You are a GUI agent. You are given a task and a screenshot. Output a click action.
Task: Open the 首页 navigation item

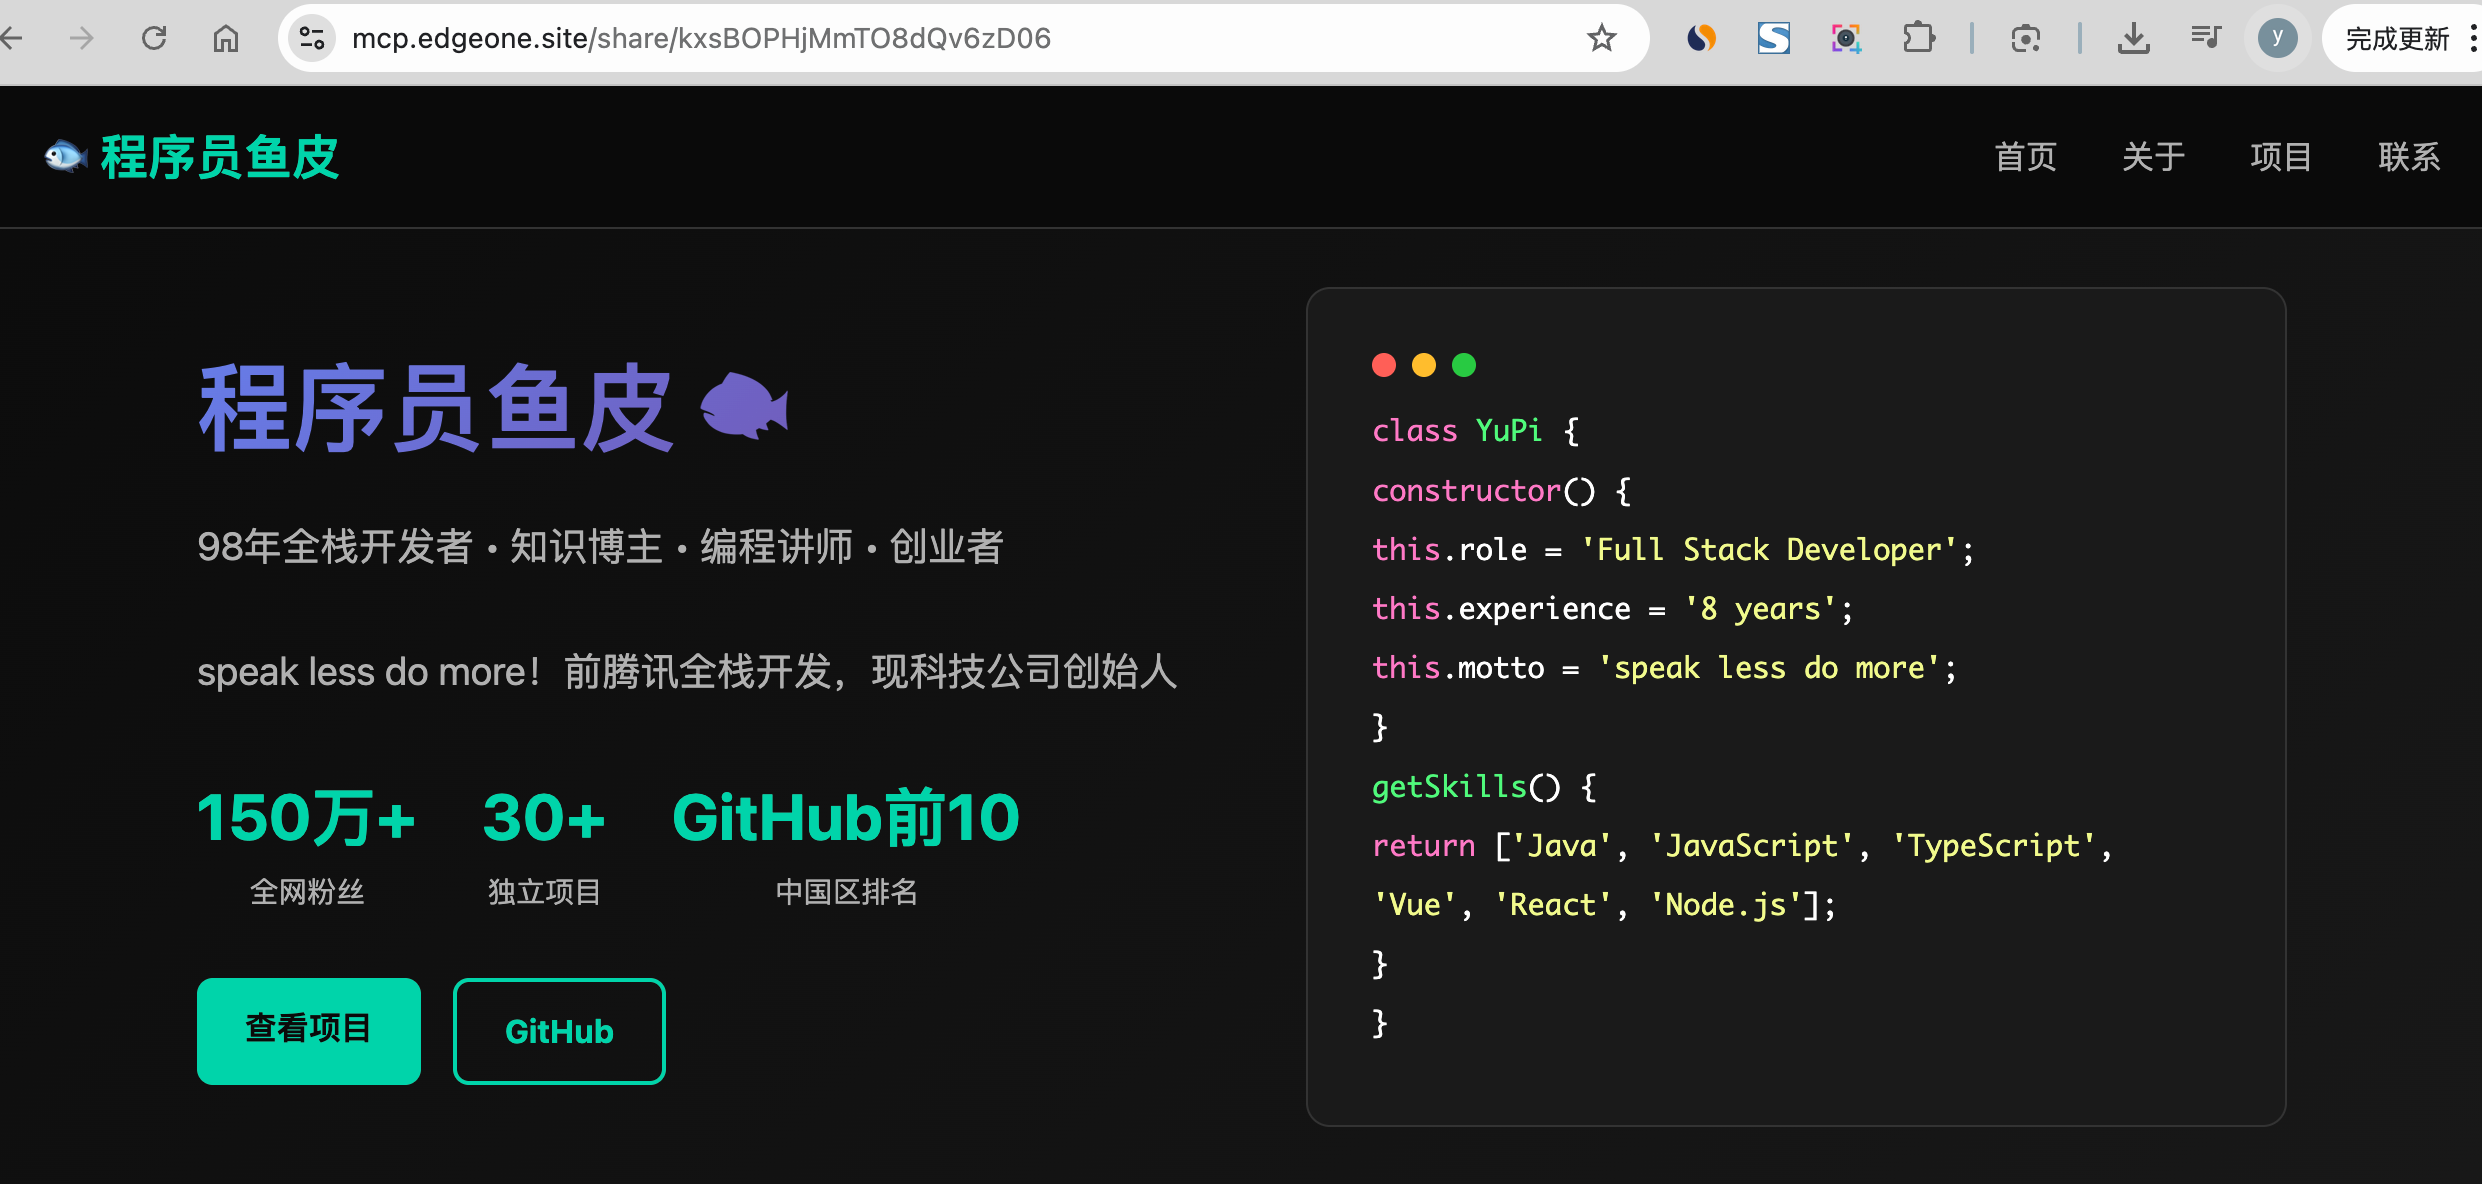(2025, 157)
